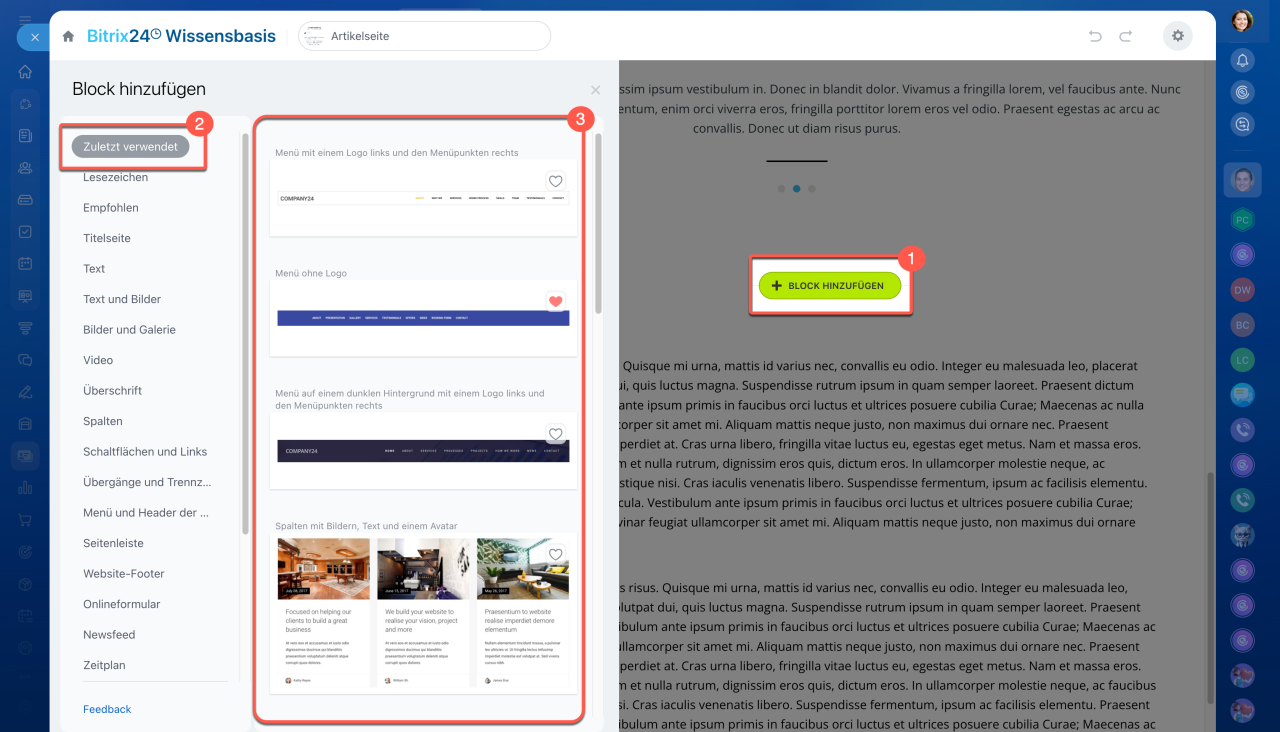
Task: Favorite the dark background menu block
Action: [556, 434]
